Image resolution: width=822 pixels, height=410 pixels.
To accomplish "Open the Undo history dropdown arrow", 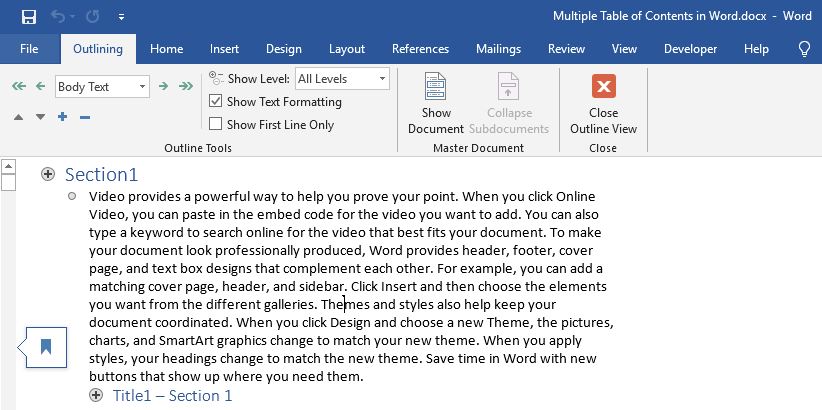I will (72, 17).
